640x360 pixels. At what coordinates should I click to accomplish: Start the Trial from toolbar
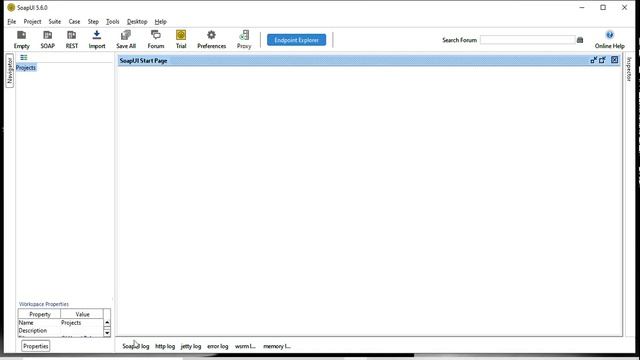coord(181,40)
